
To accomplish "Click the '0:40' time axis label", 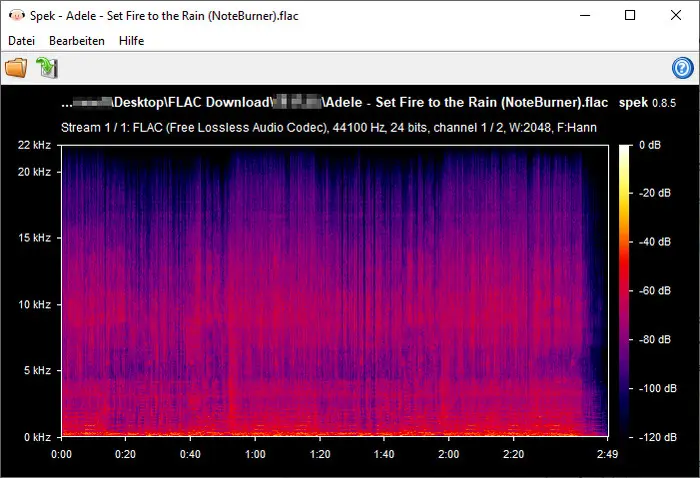I will [190, 454].
